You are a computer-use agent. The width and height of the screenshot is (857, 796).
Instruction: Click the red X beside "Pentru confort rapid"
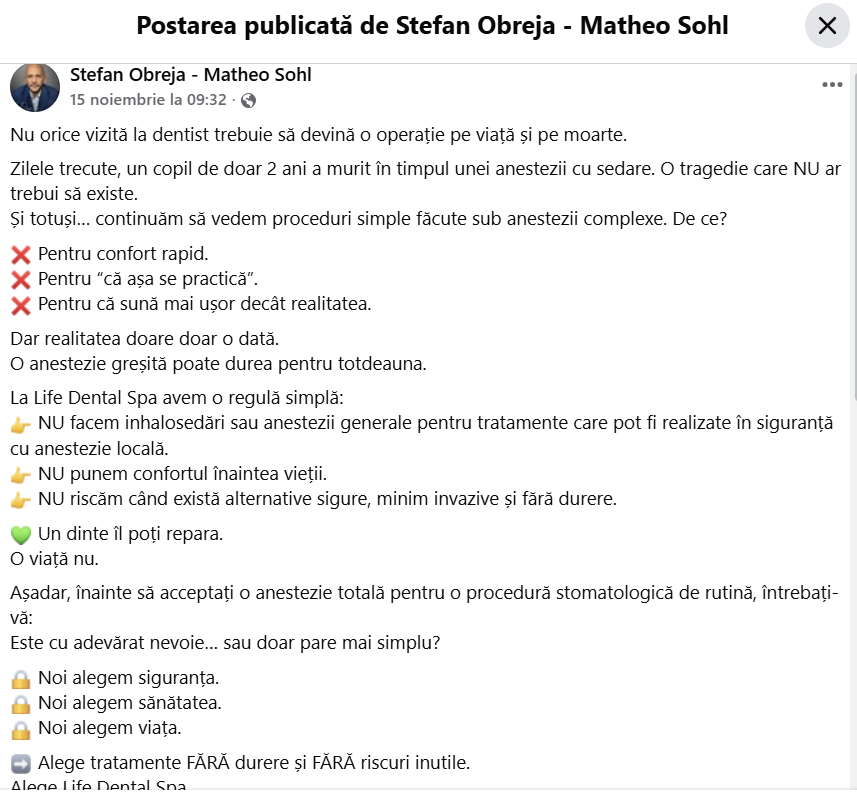click(x=21, y=254)
